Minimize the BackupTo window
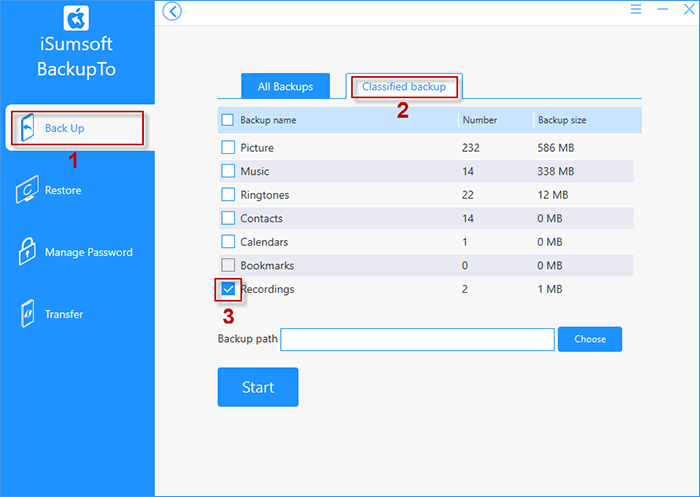Image resolution: width=700 pixels, height=497 pixels. [x=662, y=9]
